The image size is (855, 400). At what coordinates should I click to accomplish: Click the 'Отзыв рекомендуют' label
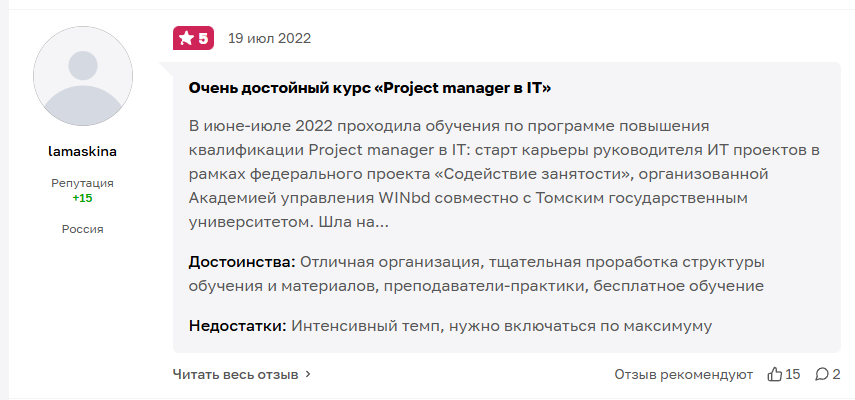pyautogui.click(x=684, y=374)
